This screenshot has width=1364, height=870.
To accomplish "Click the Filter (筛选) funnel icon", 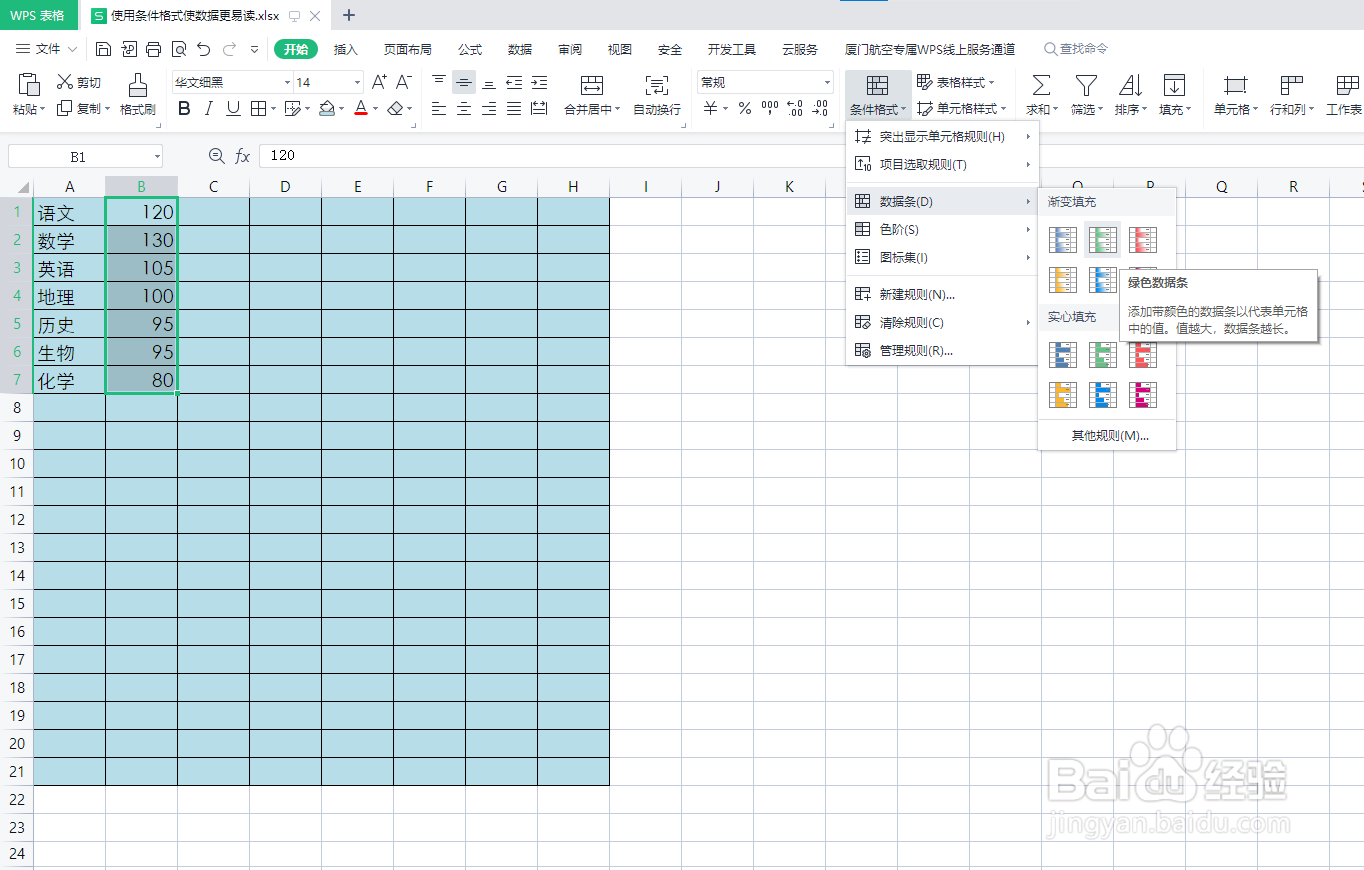I will pyautogui.click(x=1086, y=85).
